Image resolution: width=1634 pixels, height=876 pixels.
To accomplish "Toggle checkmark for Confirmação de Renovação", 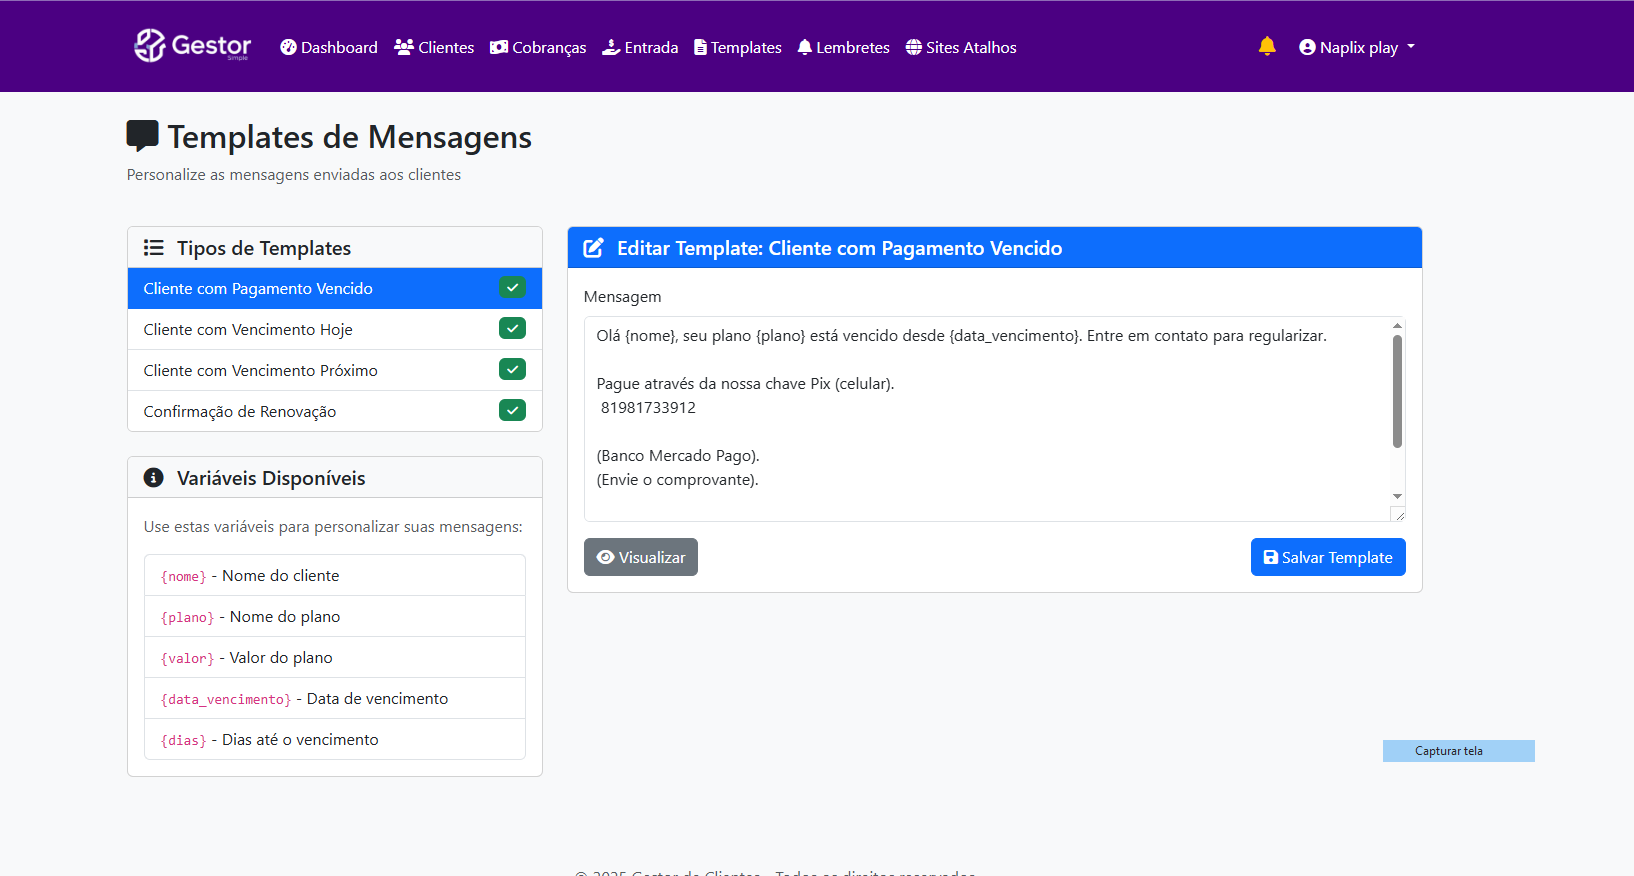I will tap(512, 411).
